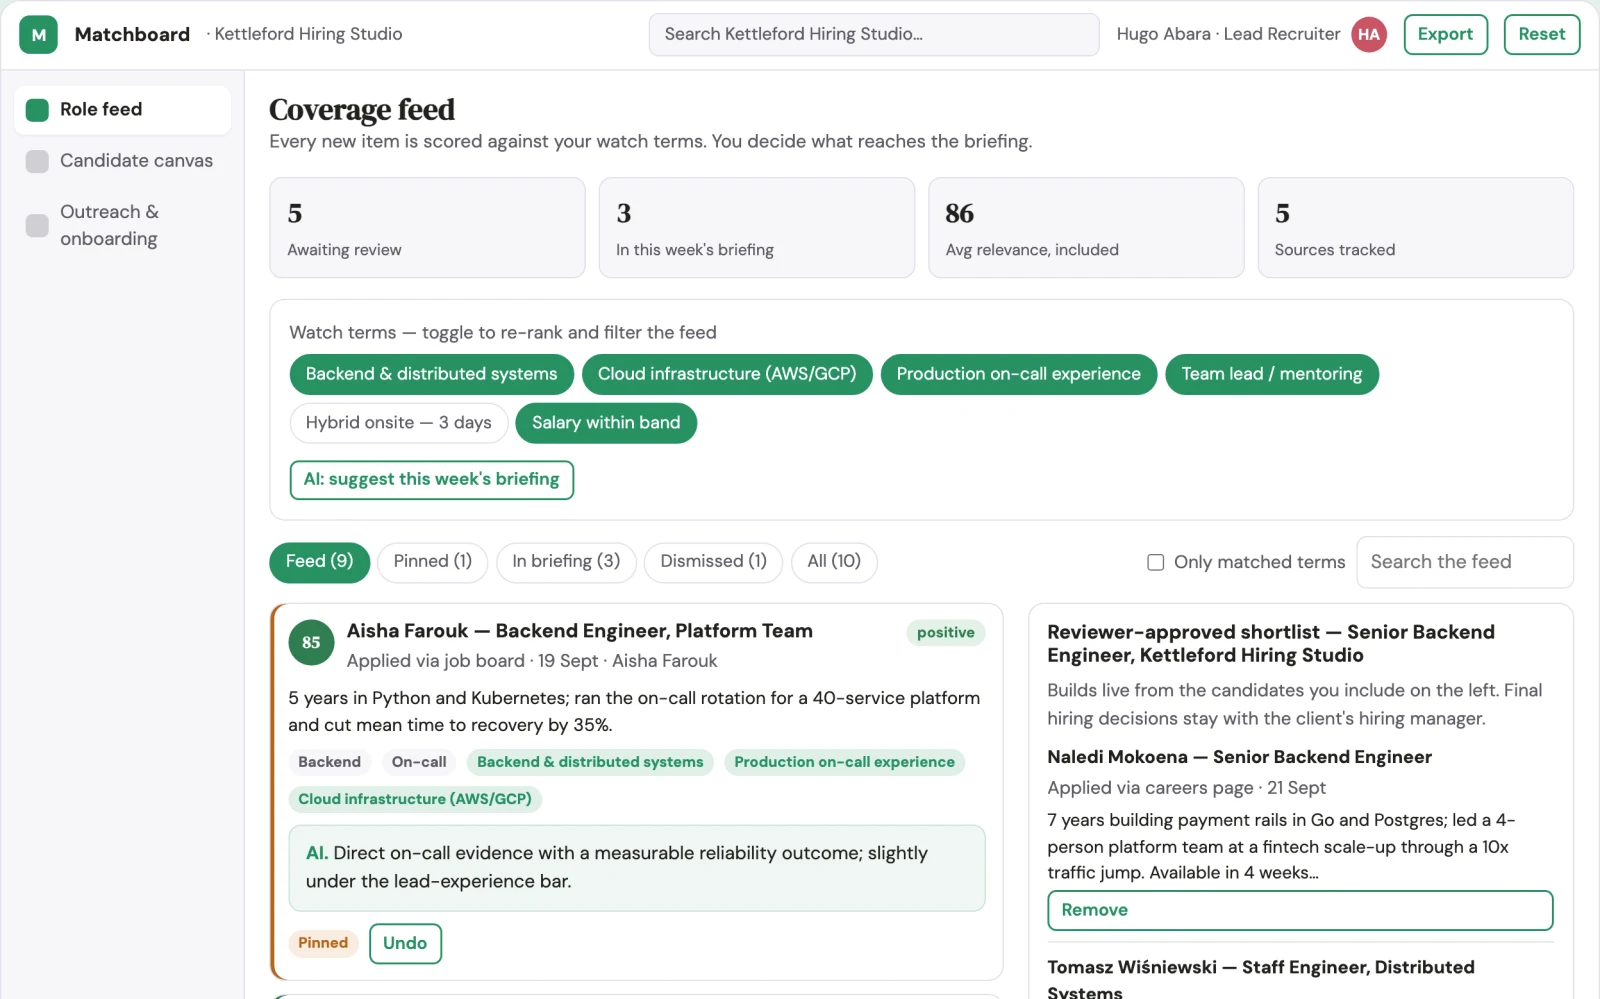Toggle Cloud infrastructure (AWS/GCP) watch term
The width and height of the screenshot is (1600, 999).
727,374
